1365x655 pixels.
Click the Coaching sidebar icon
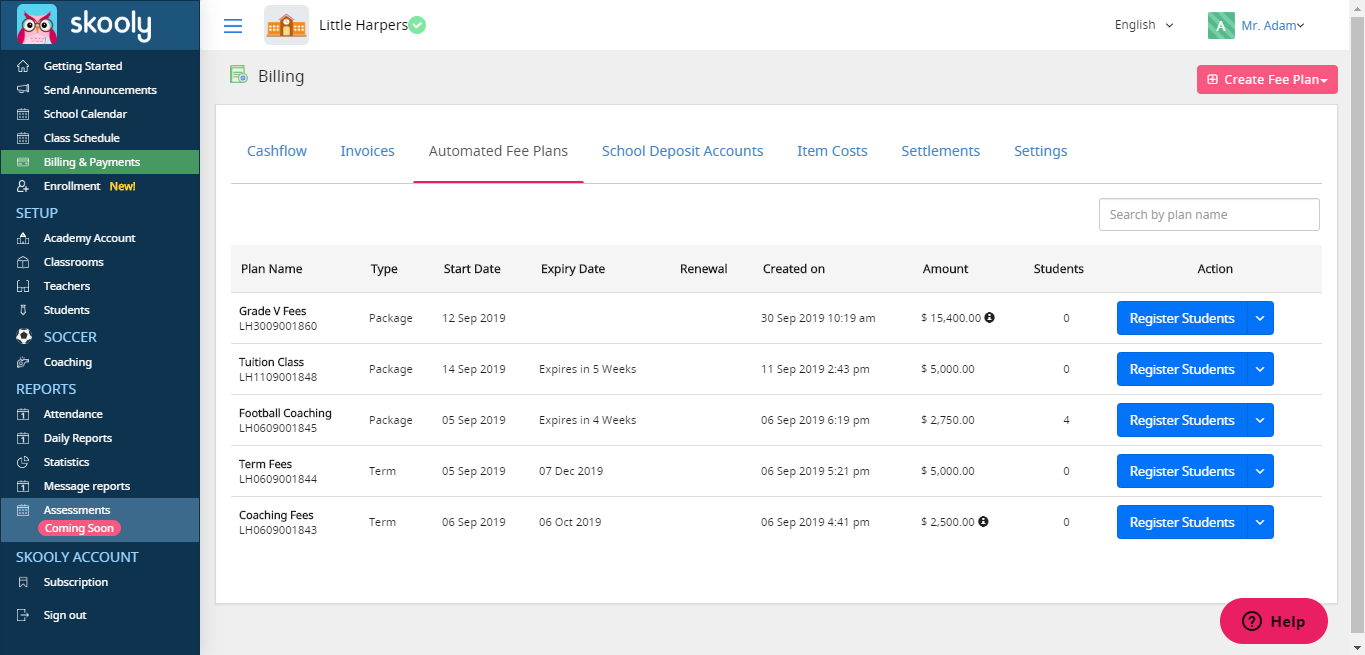23,362
